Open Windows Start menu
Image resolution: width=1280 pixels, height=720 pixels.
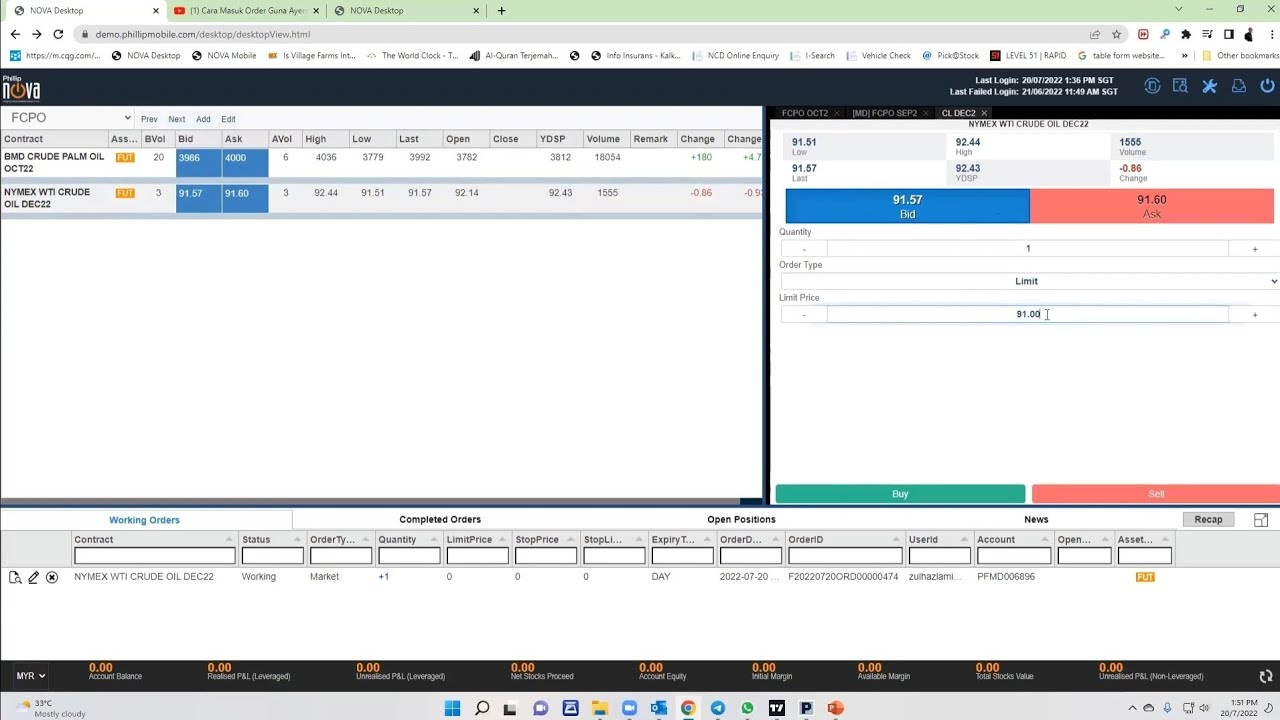(452, 708)
